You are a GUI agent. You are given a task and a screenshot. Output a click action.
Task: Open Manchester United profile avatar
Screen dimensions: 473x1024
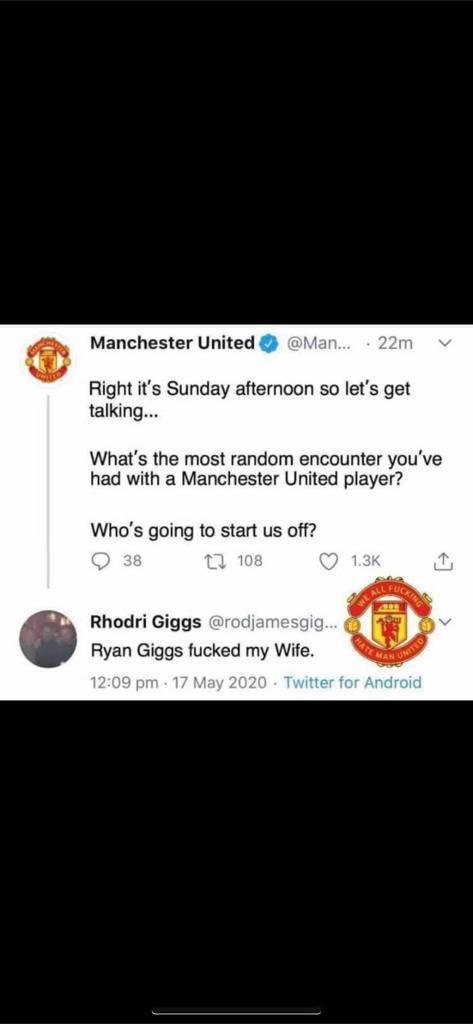point(46,360)
